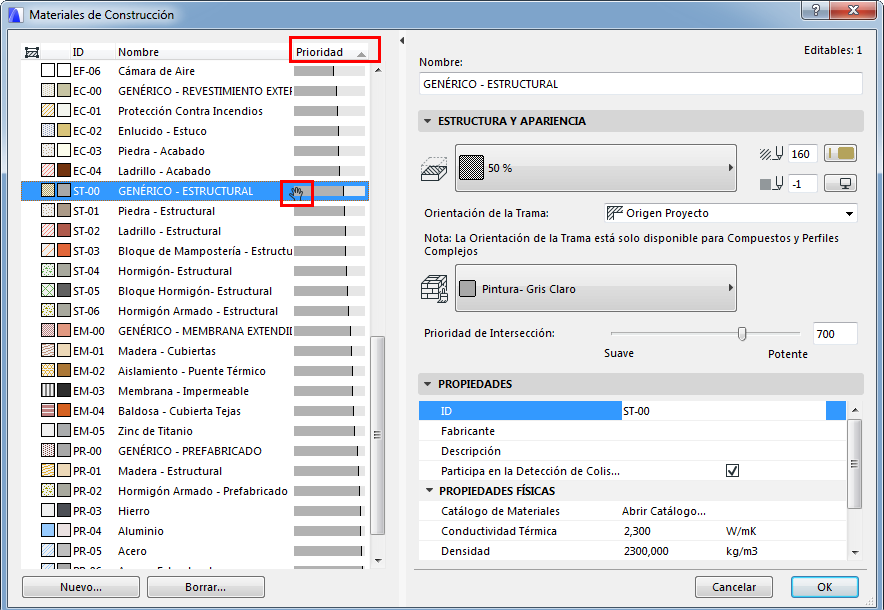This screenshot has width=884, height=610.
Task: Click the fill pattern preview of EM-04
Action: coord(48,410)
